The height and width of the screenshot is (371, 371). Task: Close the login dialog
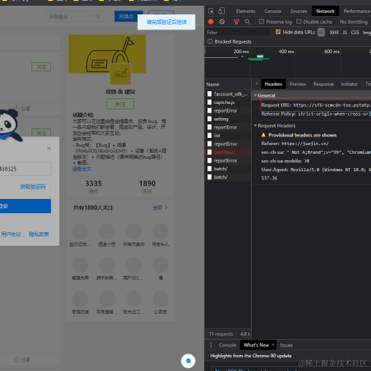coord(49,148)
